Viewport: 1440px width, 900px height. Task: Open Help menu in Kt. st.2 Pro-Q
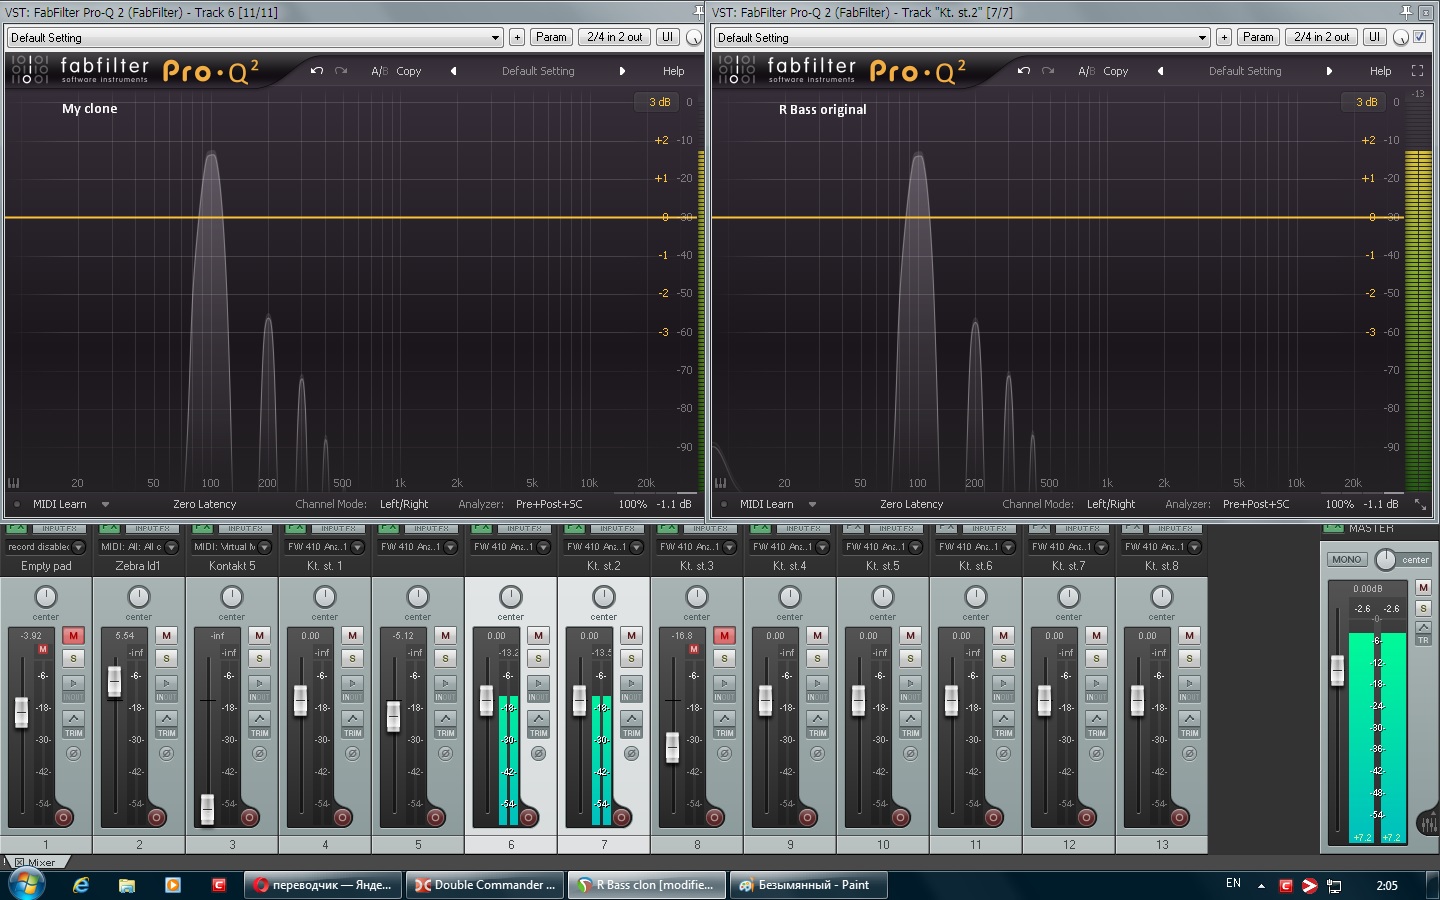[x=1381, y=71]
